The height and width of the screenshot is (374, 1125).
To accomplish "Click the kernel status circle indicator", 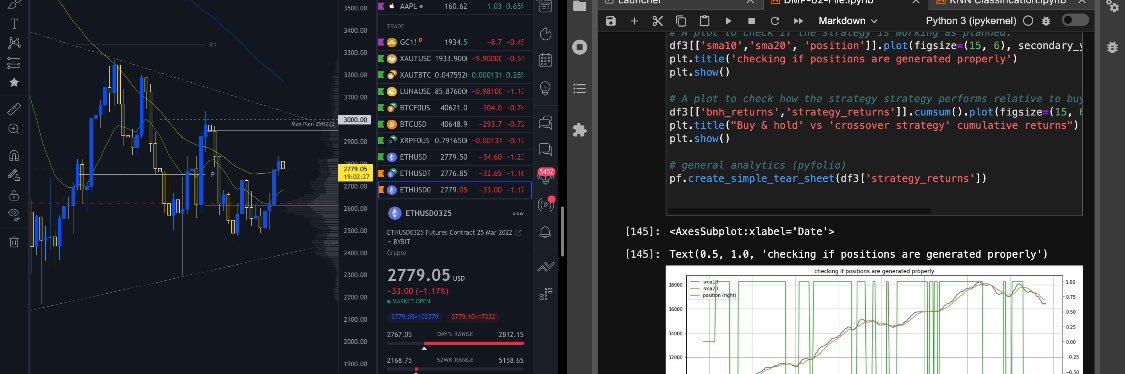I will [1027, 21].
